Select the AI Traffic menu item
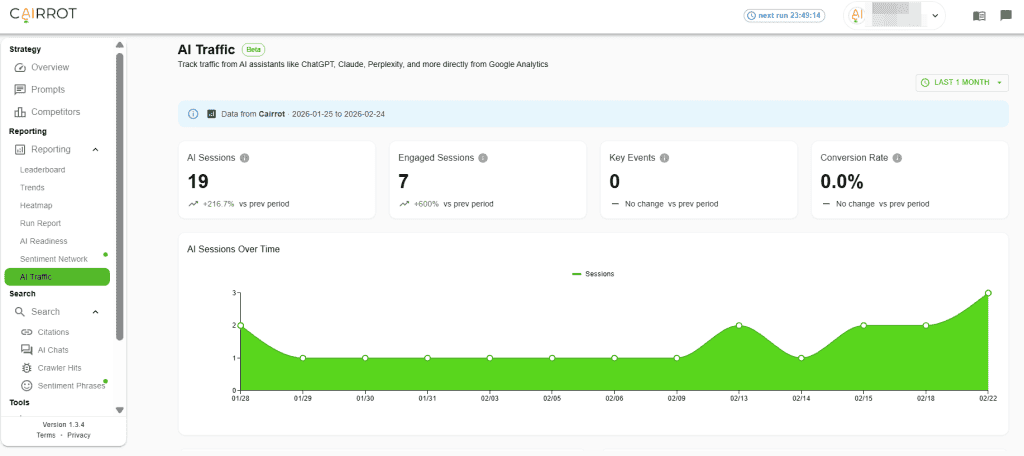The image size is (1024, 456). click(x=57, y=277)
